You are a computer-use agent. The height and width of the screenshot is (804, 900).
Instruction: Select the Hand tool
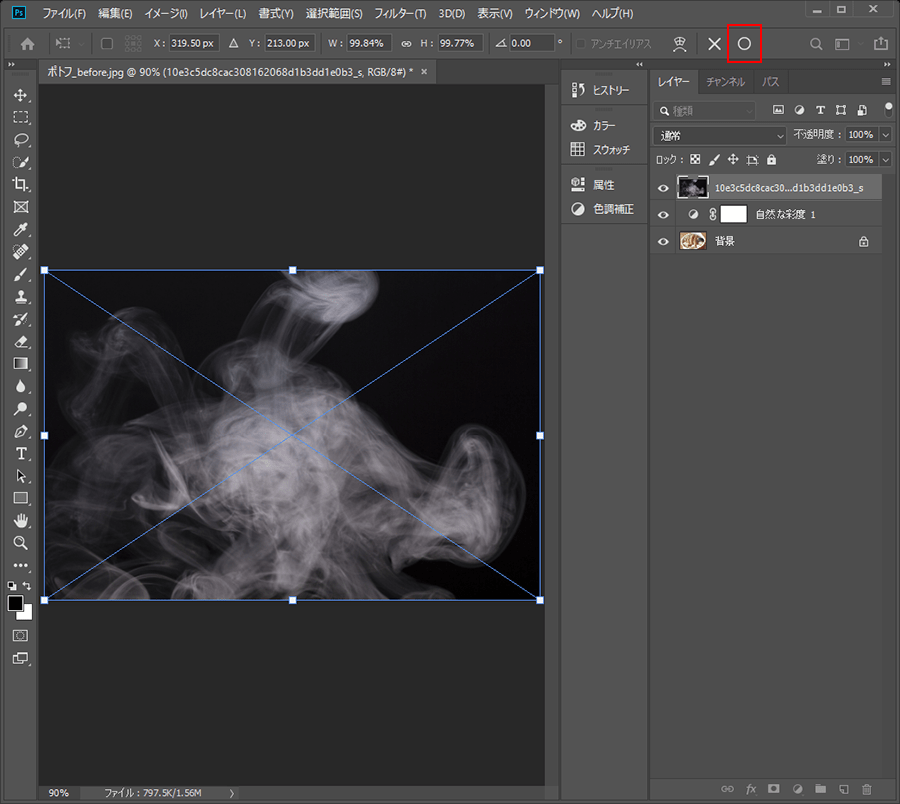point(20,520)
